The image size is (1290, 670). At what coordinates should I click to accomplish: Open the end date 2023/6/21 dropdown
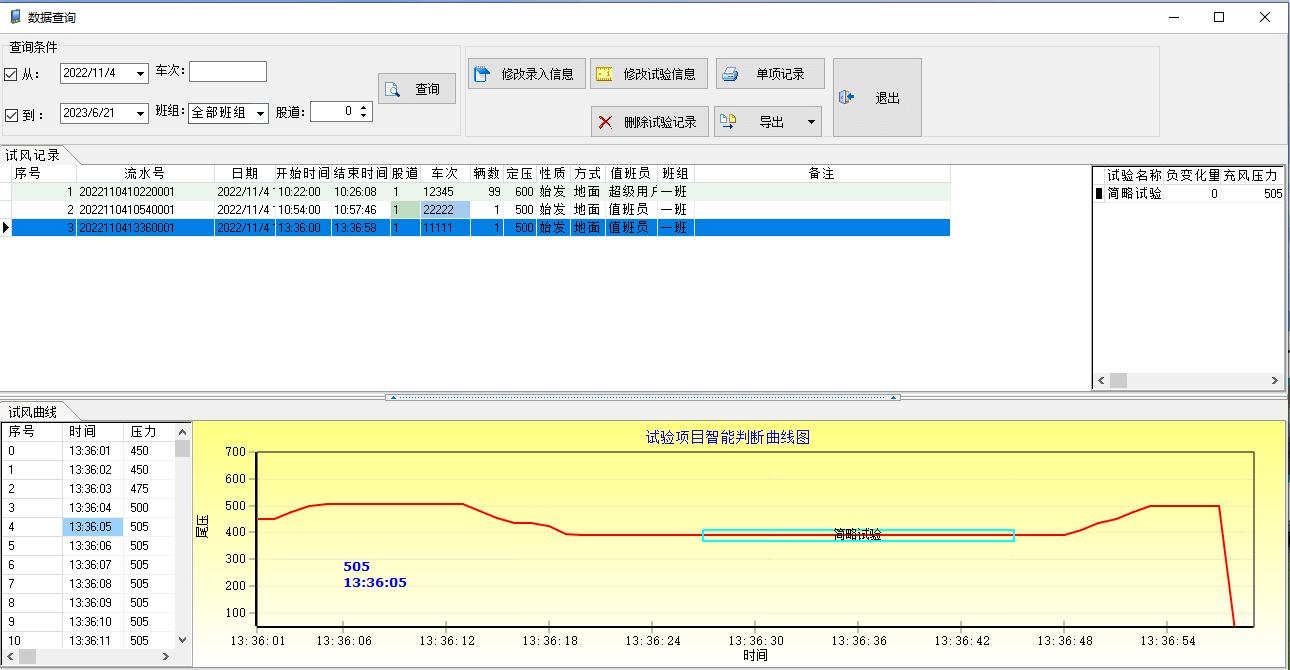click(140, 113)
